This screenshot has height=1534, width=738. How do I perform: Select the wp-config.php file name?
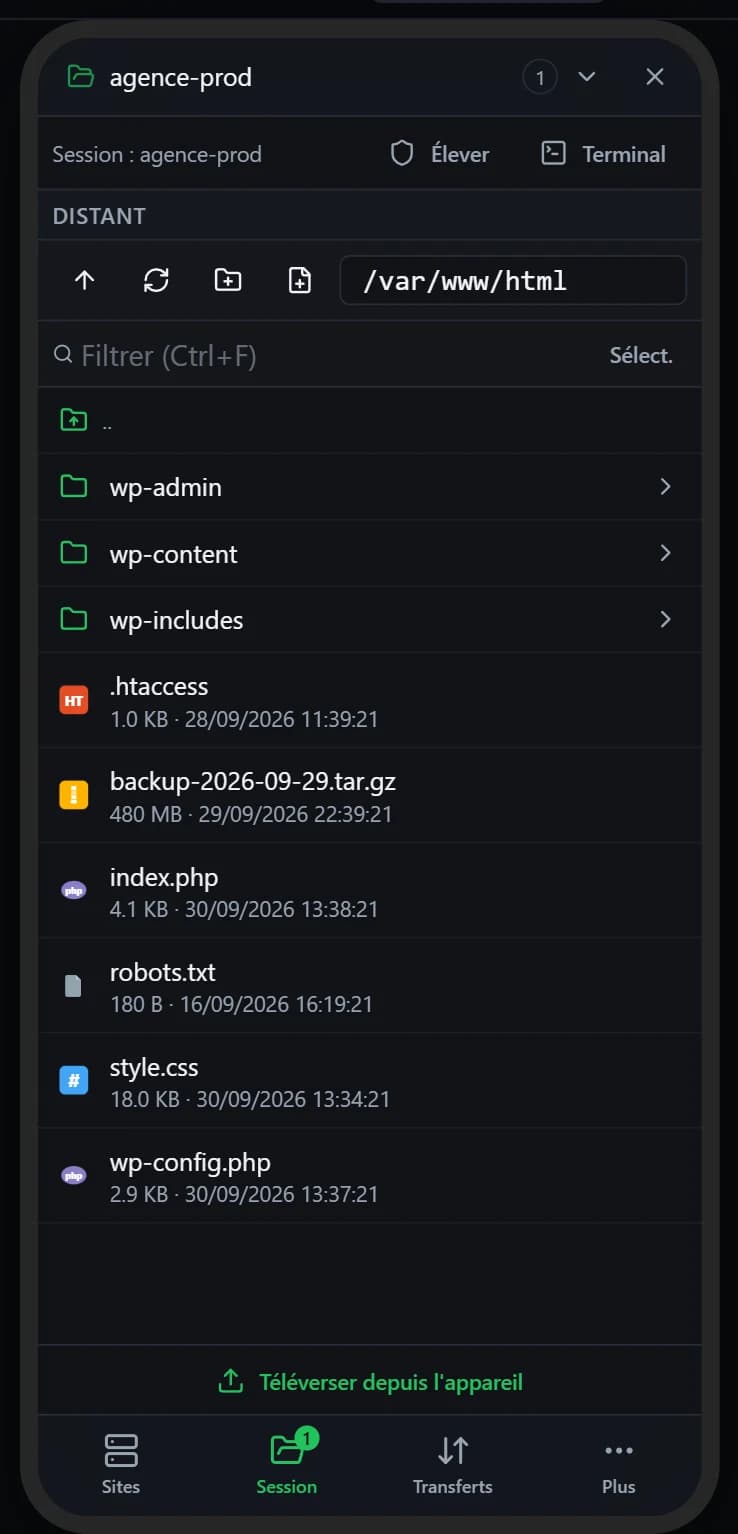tap(190, 1162)
